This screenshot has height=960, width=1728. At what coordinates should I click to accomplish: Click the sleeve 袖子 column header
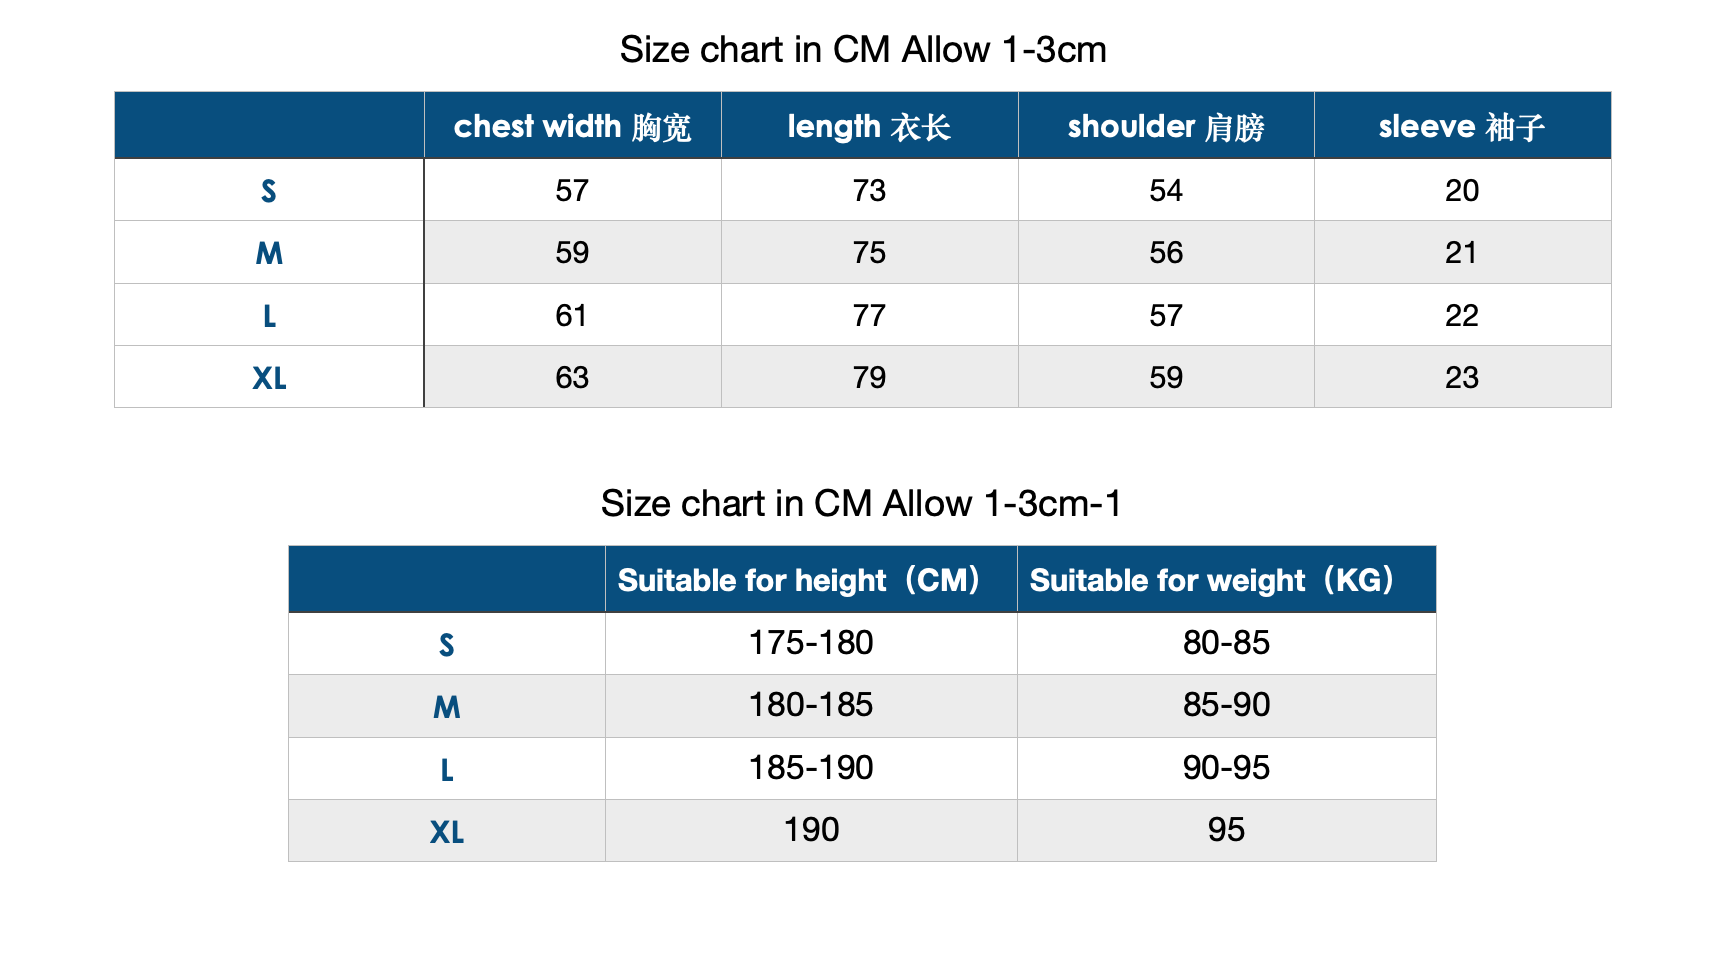click(1462, 127)
